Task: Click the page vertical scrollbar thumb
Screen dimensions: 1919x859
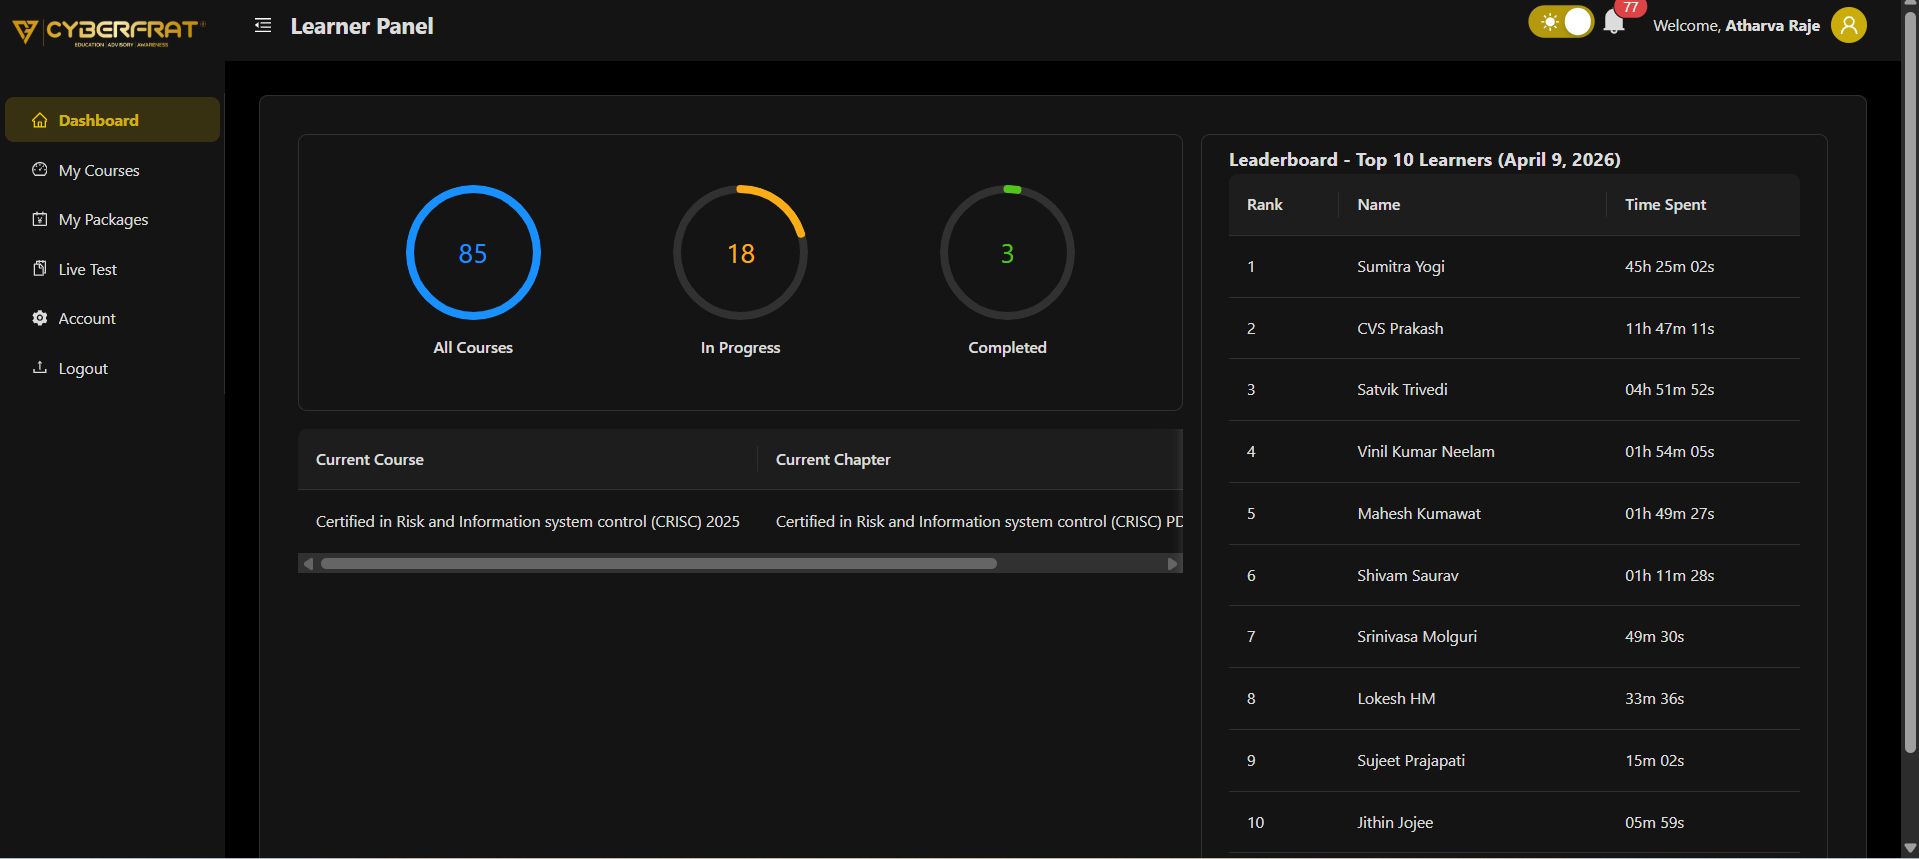Action: pyautogui.click(x=1910, y=383)
